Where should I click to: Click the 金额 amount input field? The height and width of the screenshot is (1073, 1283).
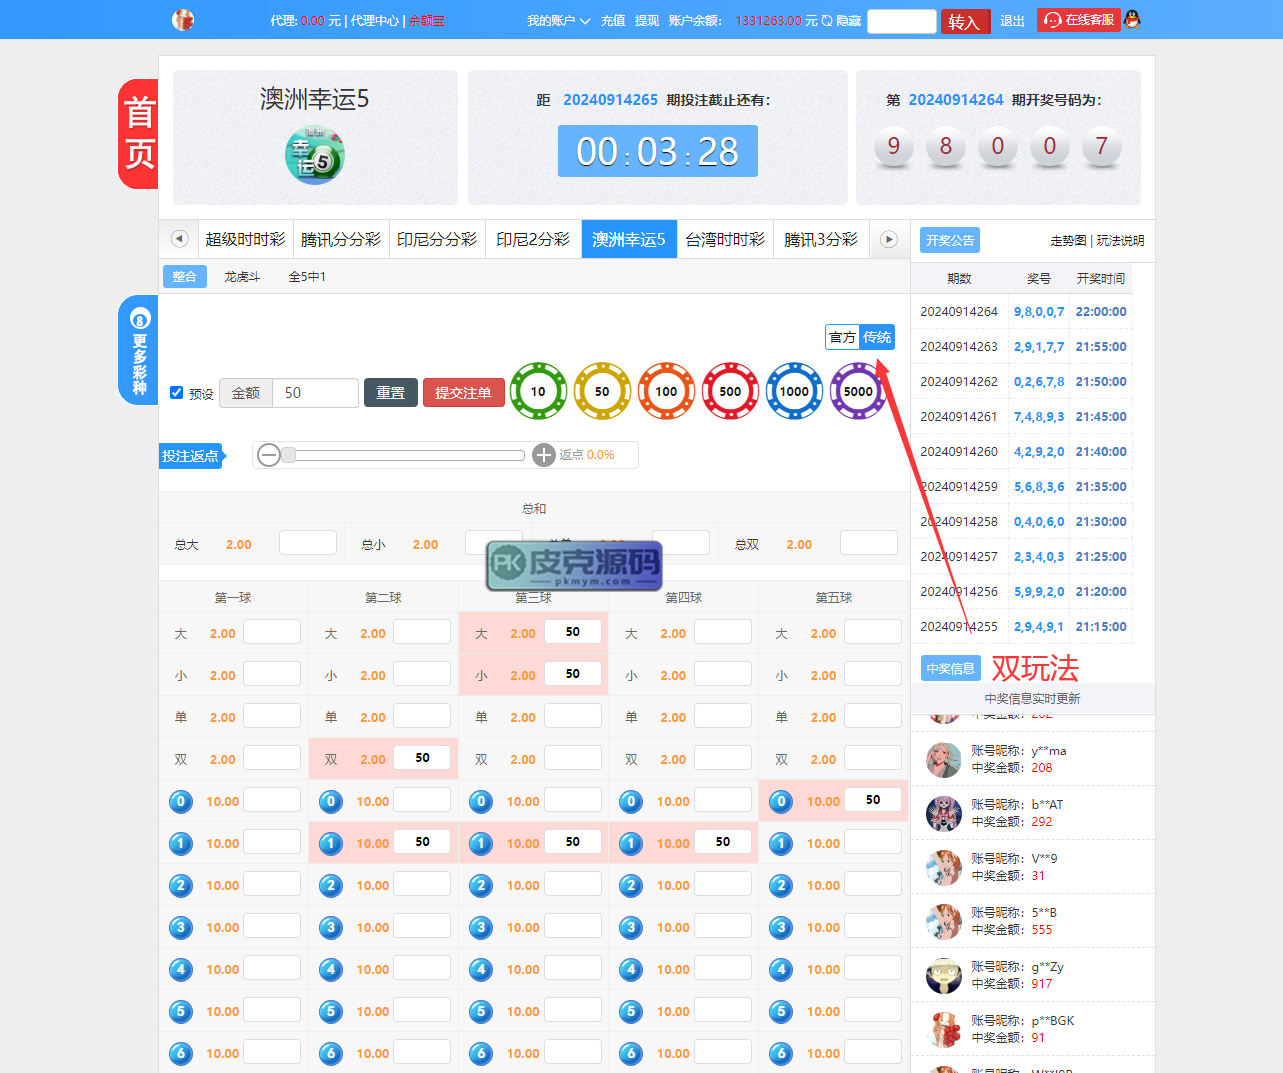coord(315,393)
